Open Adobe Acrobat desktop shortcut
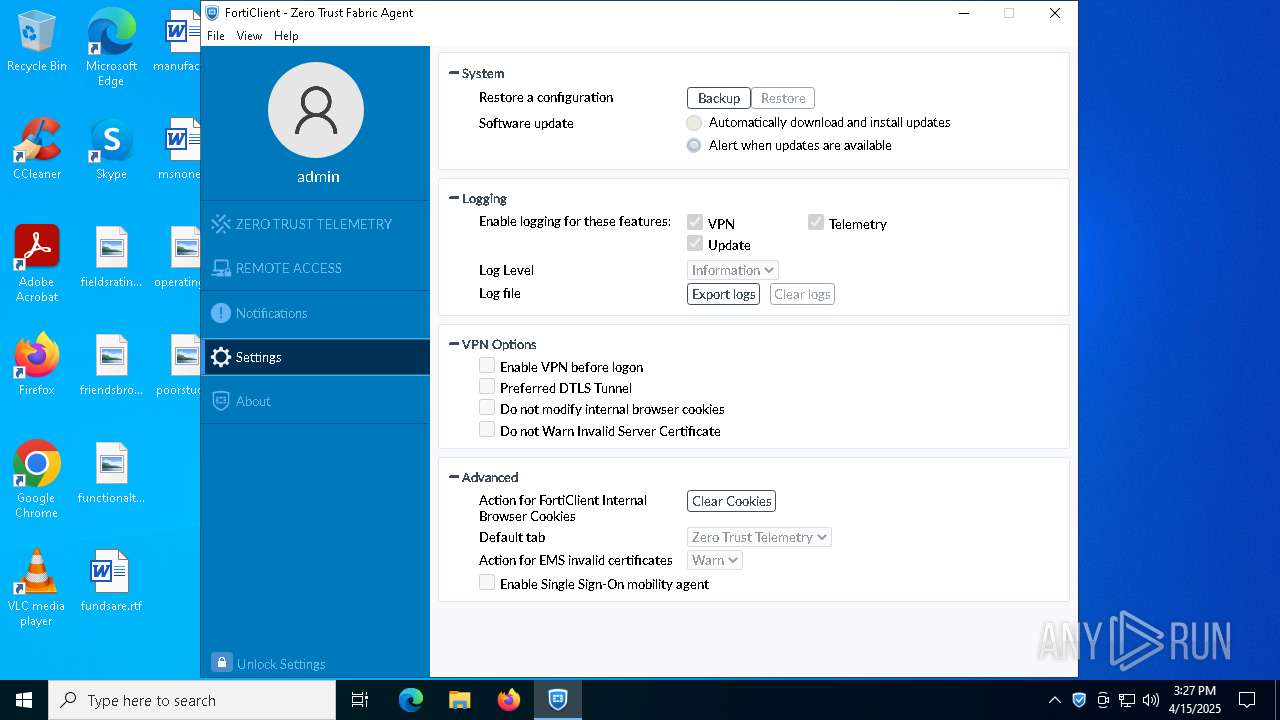Viewport: 1280px width, 720px height. 37,264
